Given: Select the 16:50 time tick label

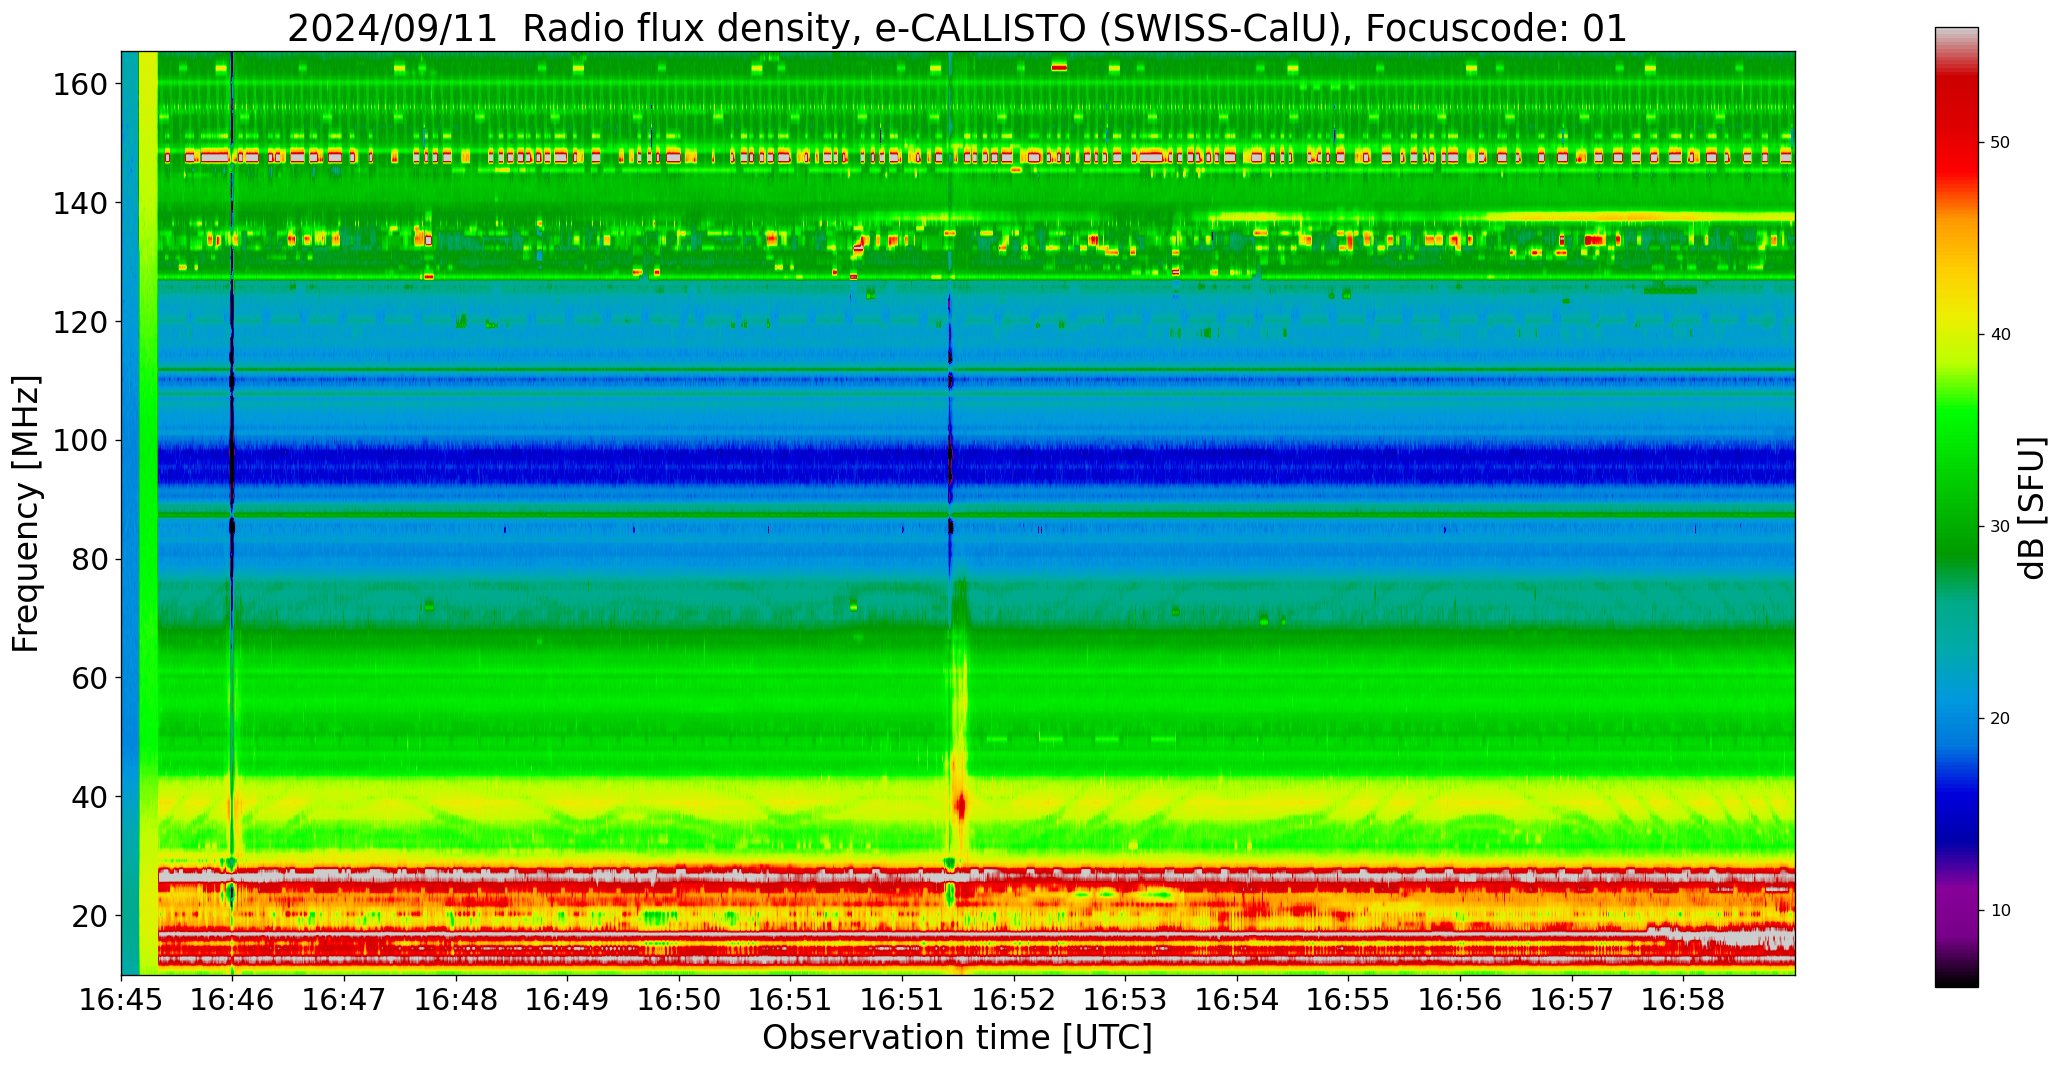Looking at the screenshot, I should tap(679, 999).
